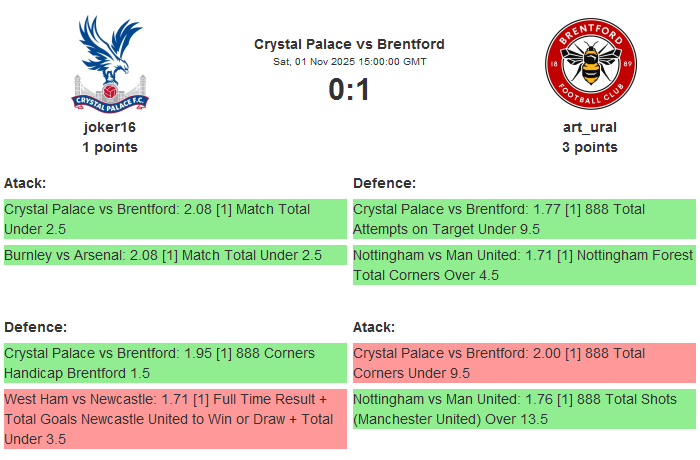The height and width of the screenshot is (460, 700).
Task: Click art_ural's 3 points label
Action: (590, 147)
